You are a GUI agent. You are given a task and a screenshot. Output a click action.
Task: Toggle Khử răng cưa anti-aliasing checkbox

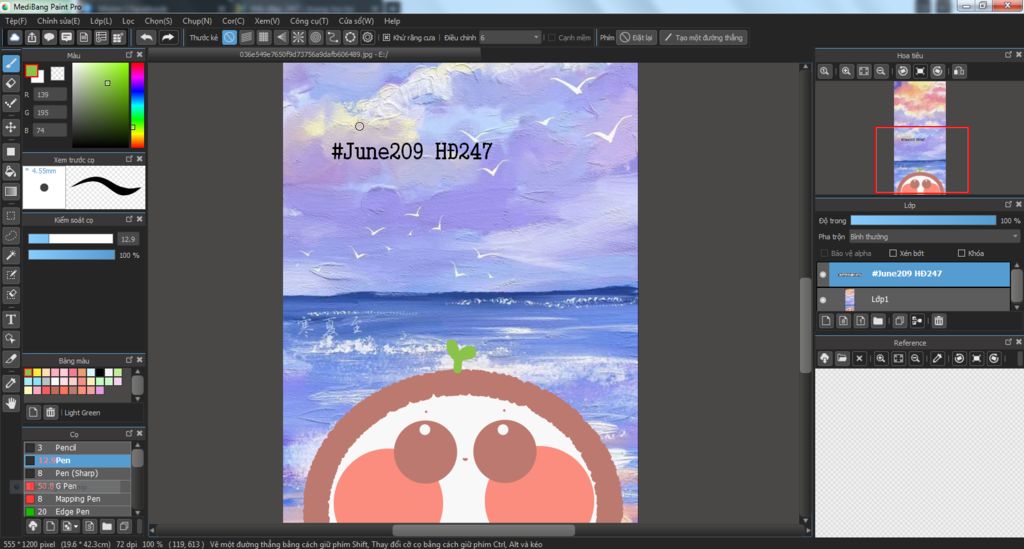pos(387,38)
